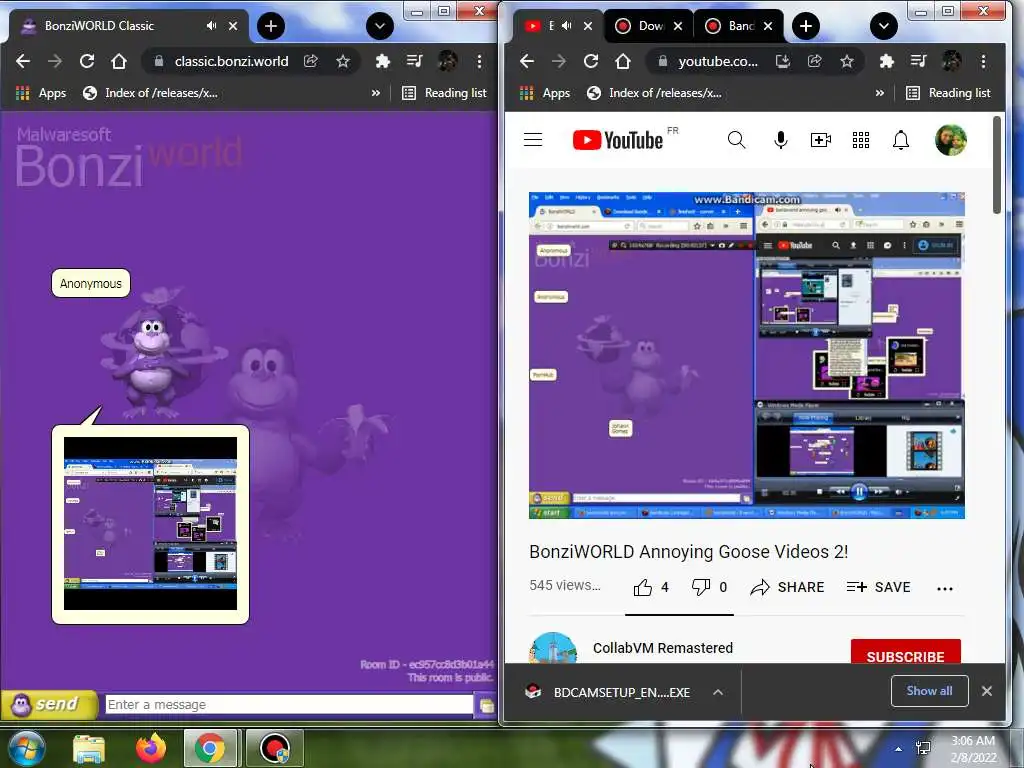This screenshot has width=1024, height=768.
Task: Open media controls in BonziWORLD window
Action: coord(414,61)
